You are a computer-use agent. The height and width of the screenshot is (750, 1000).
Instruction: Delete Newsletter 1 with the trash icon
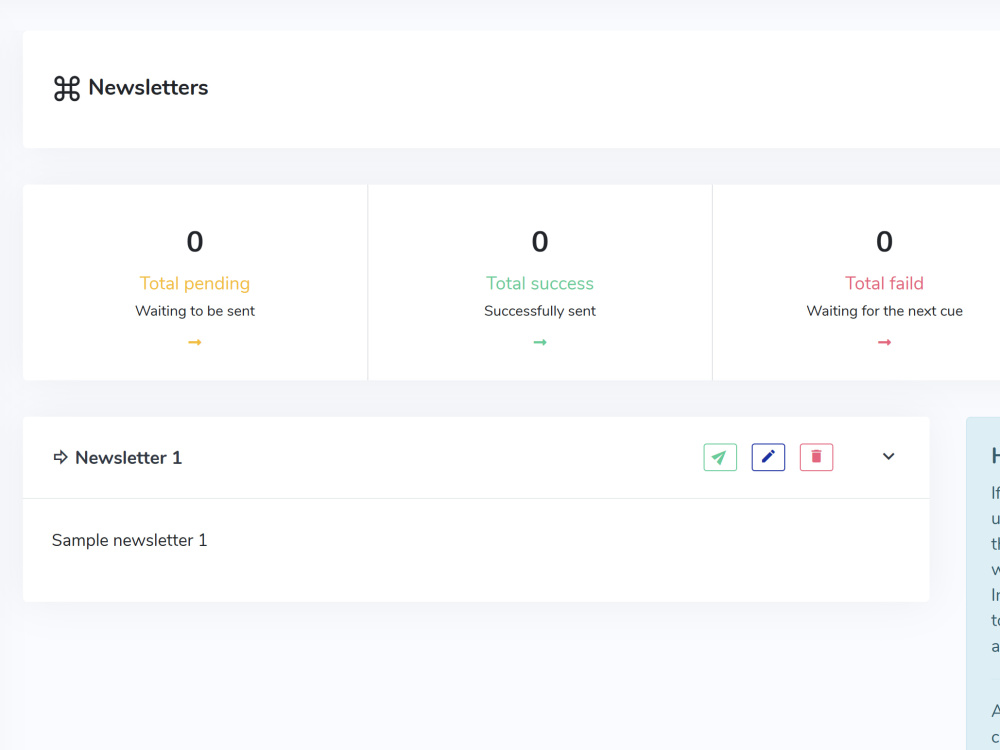816,457
